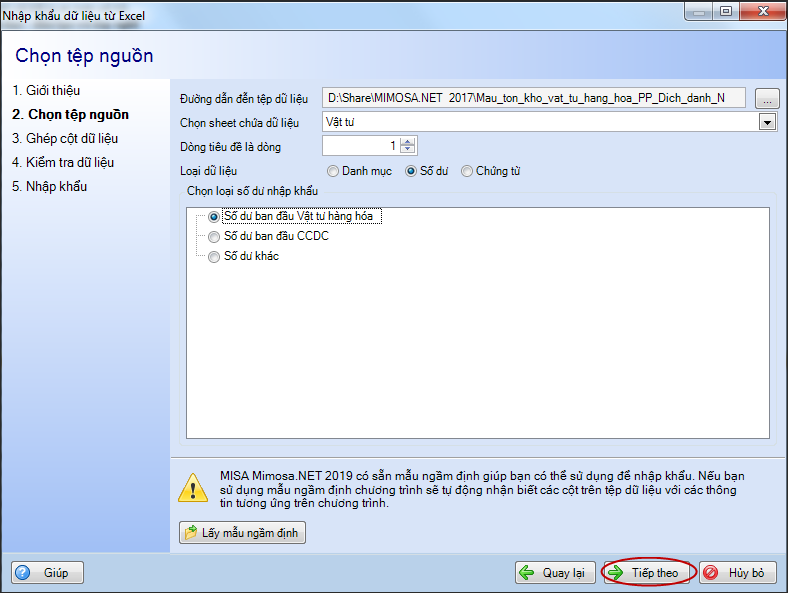Click the Quay lại back button
Screen dimensions: 788x593
tap(555, 572)
